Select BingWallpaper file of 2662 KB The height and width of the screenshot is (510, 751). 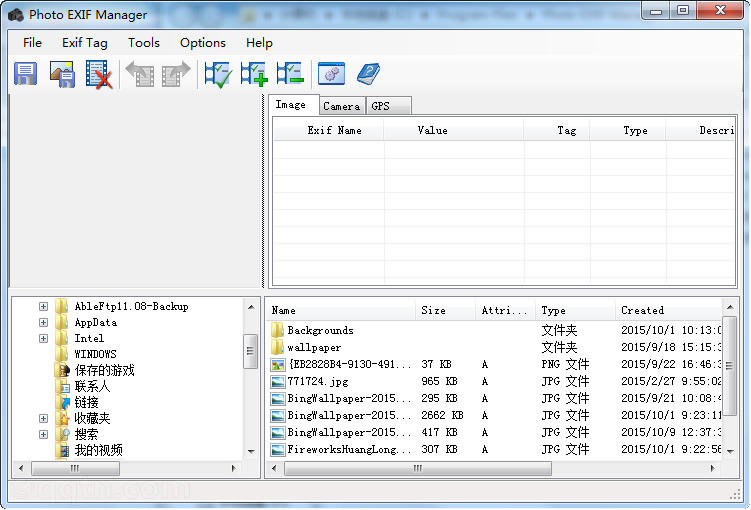(349, 416)
